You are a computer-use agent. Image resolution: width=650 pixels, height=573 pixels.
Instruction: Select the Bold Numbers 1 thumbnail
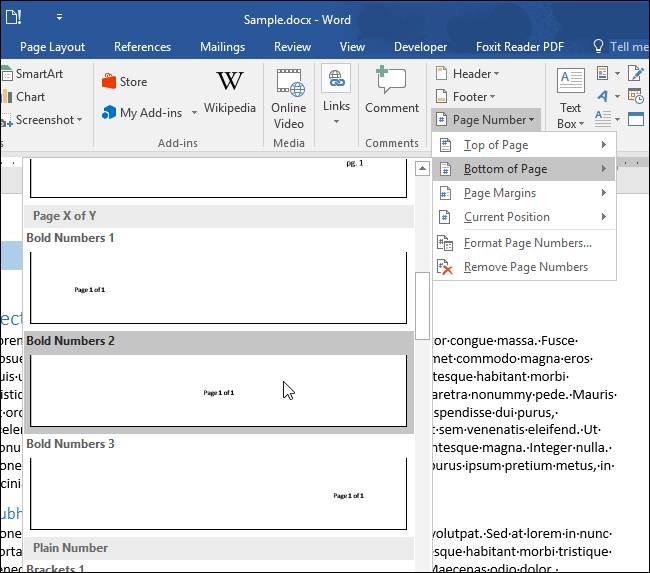218,287
